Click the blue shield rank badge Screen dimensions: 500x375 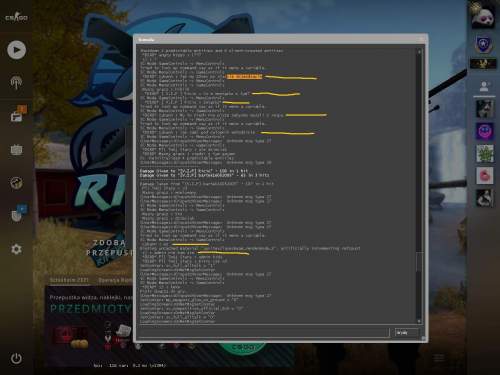point(483,44)
